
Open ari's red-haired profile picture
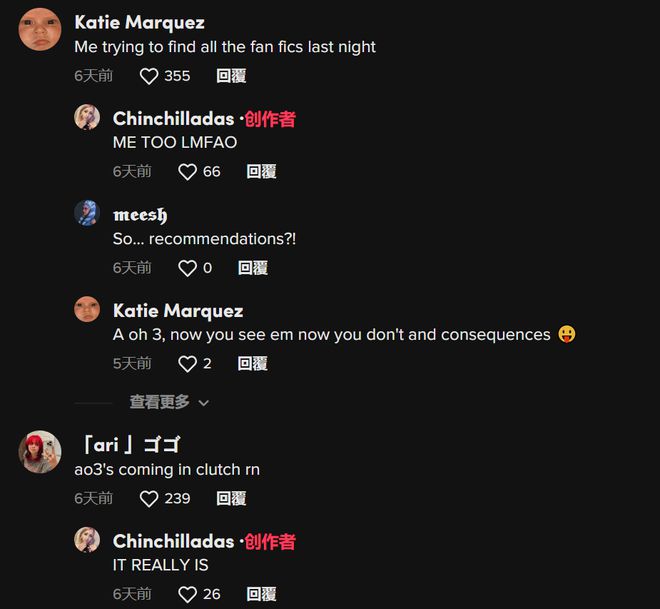click(40, 452)
